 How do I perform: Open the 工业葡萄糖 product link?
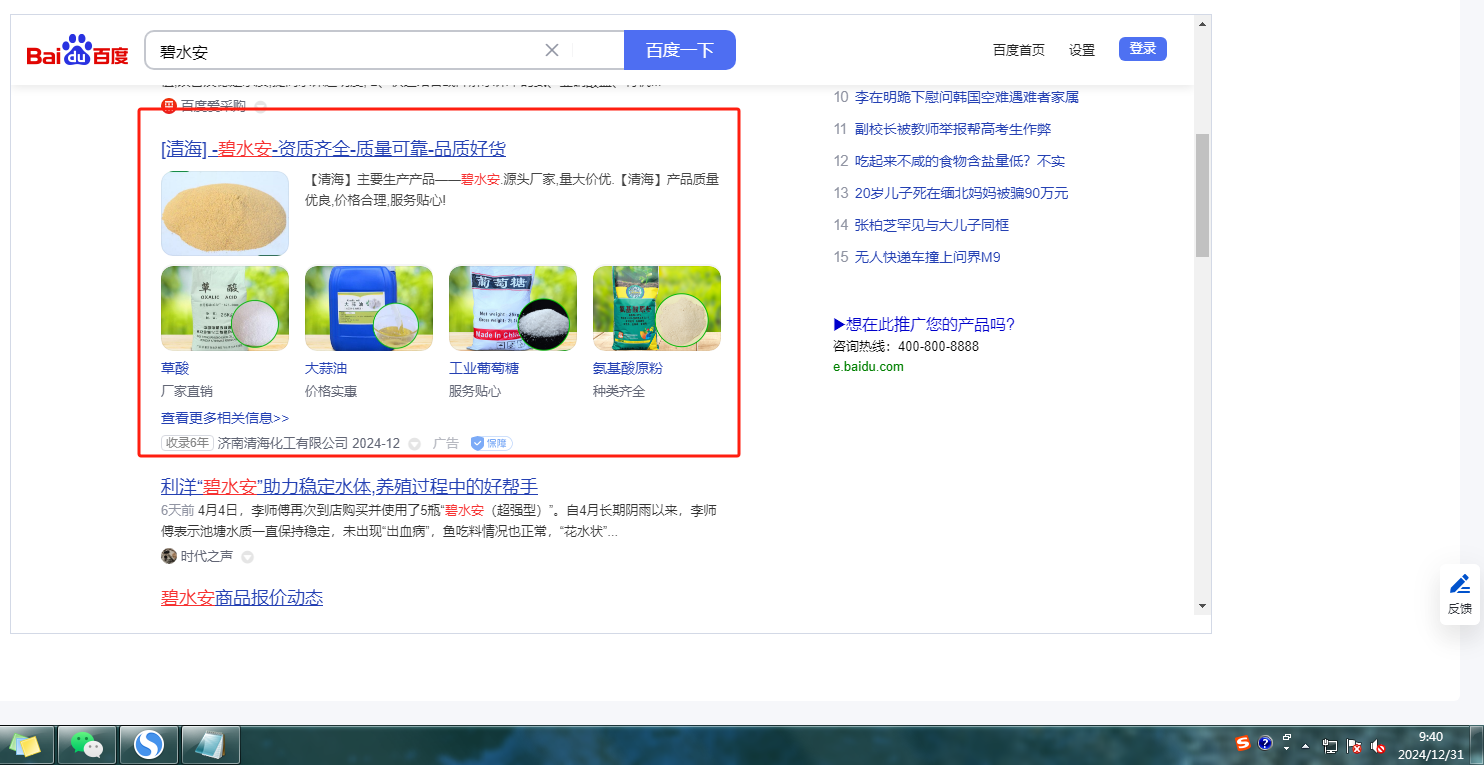tap(484, 368)
